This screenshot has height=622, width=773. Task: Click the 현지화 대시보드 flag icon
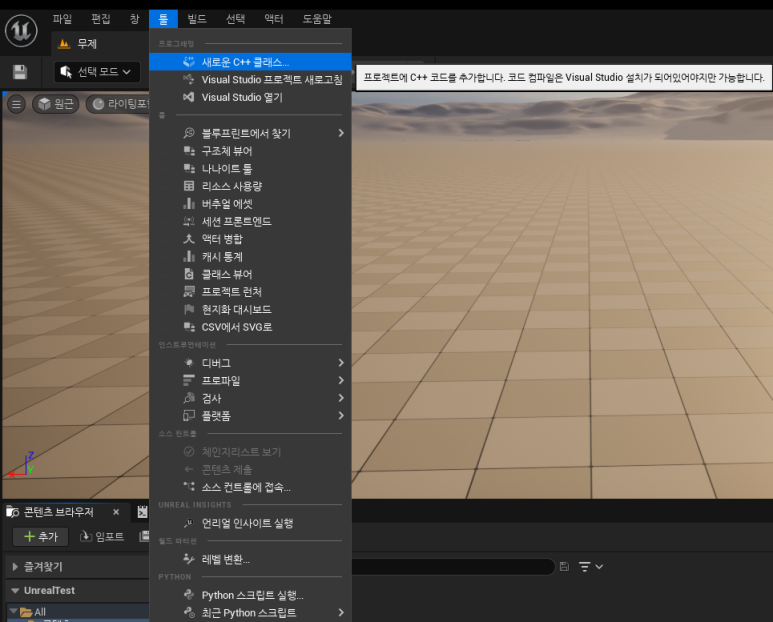(189, 310)
